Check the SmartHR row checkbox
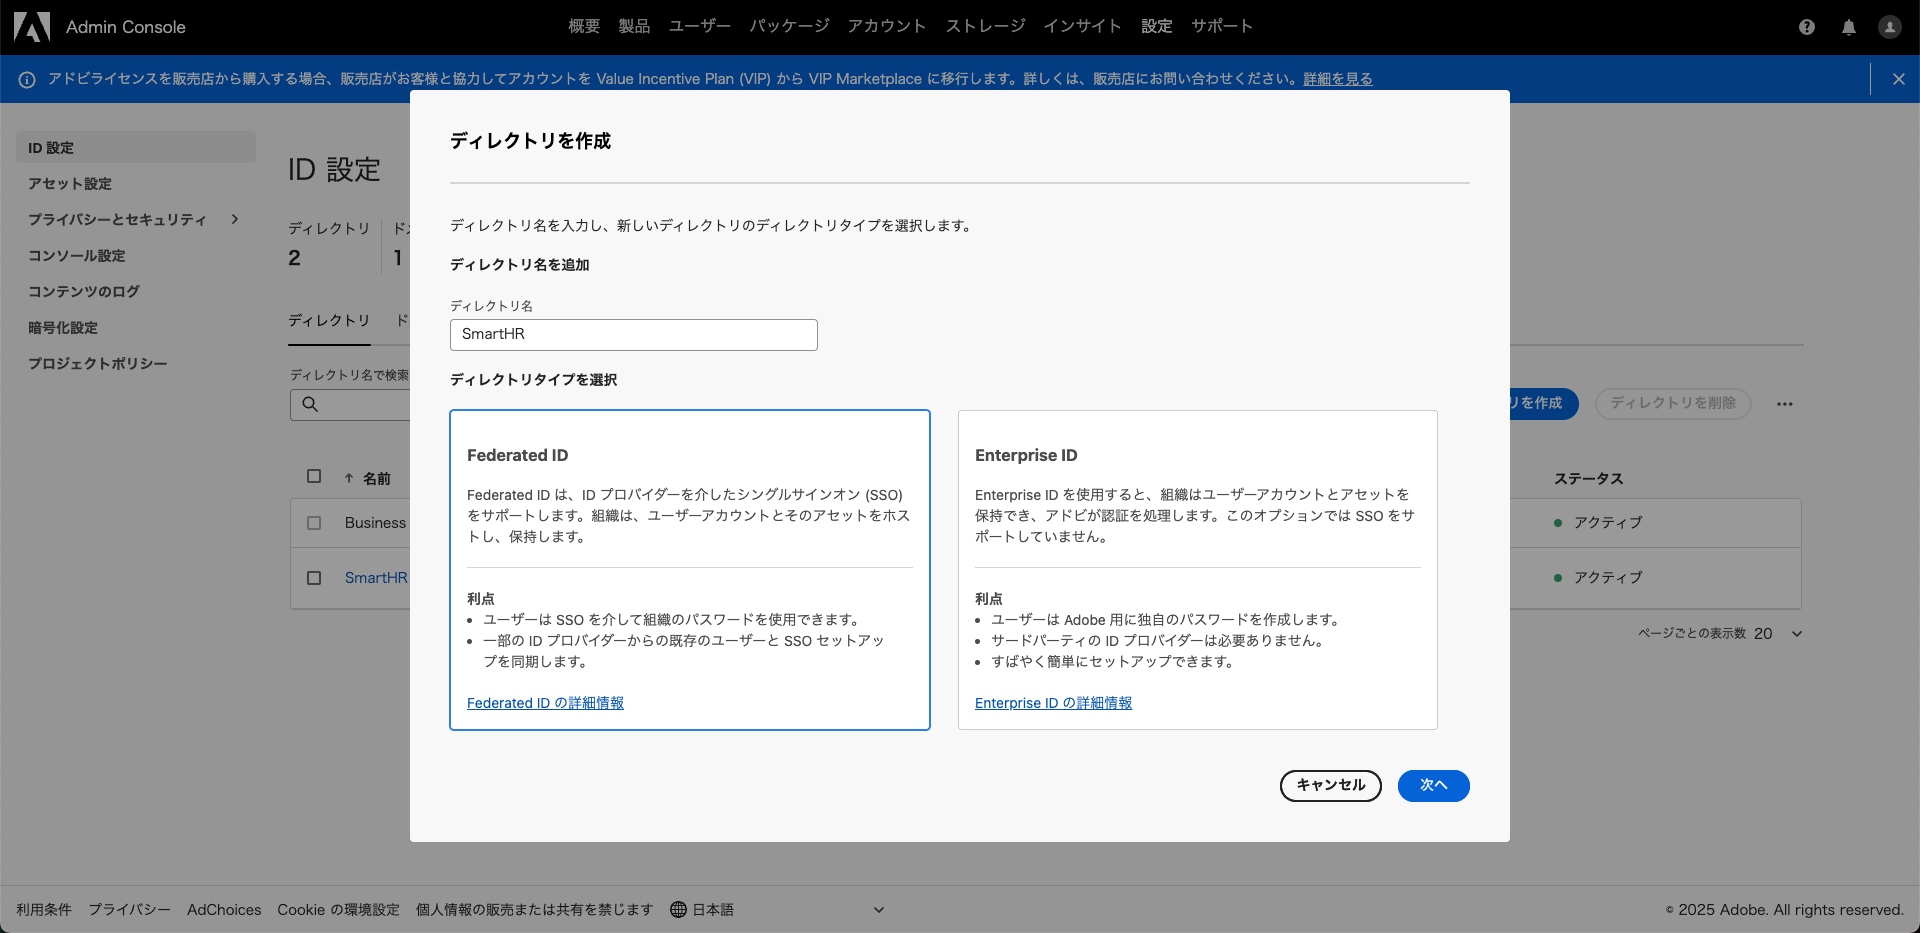This screenshot has height=933, width=1920. pos(314,578)
